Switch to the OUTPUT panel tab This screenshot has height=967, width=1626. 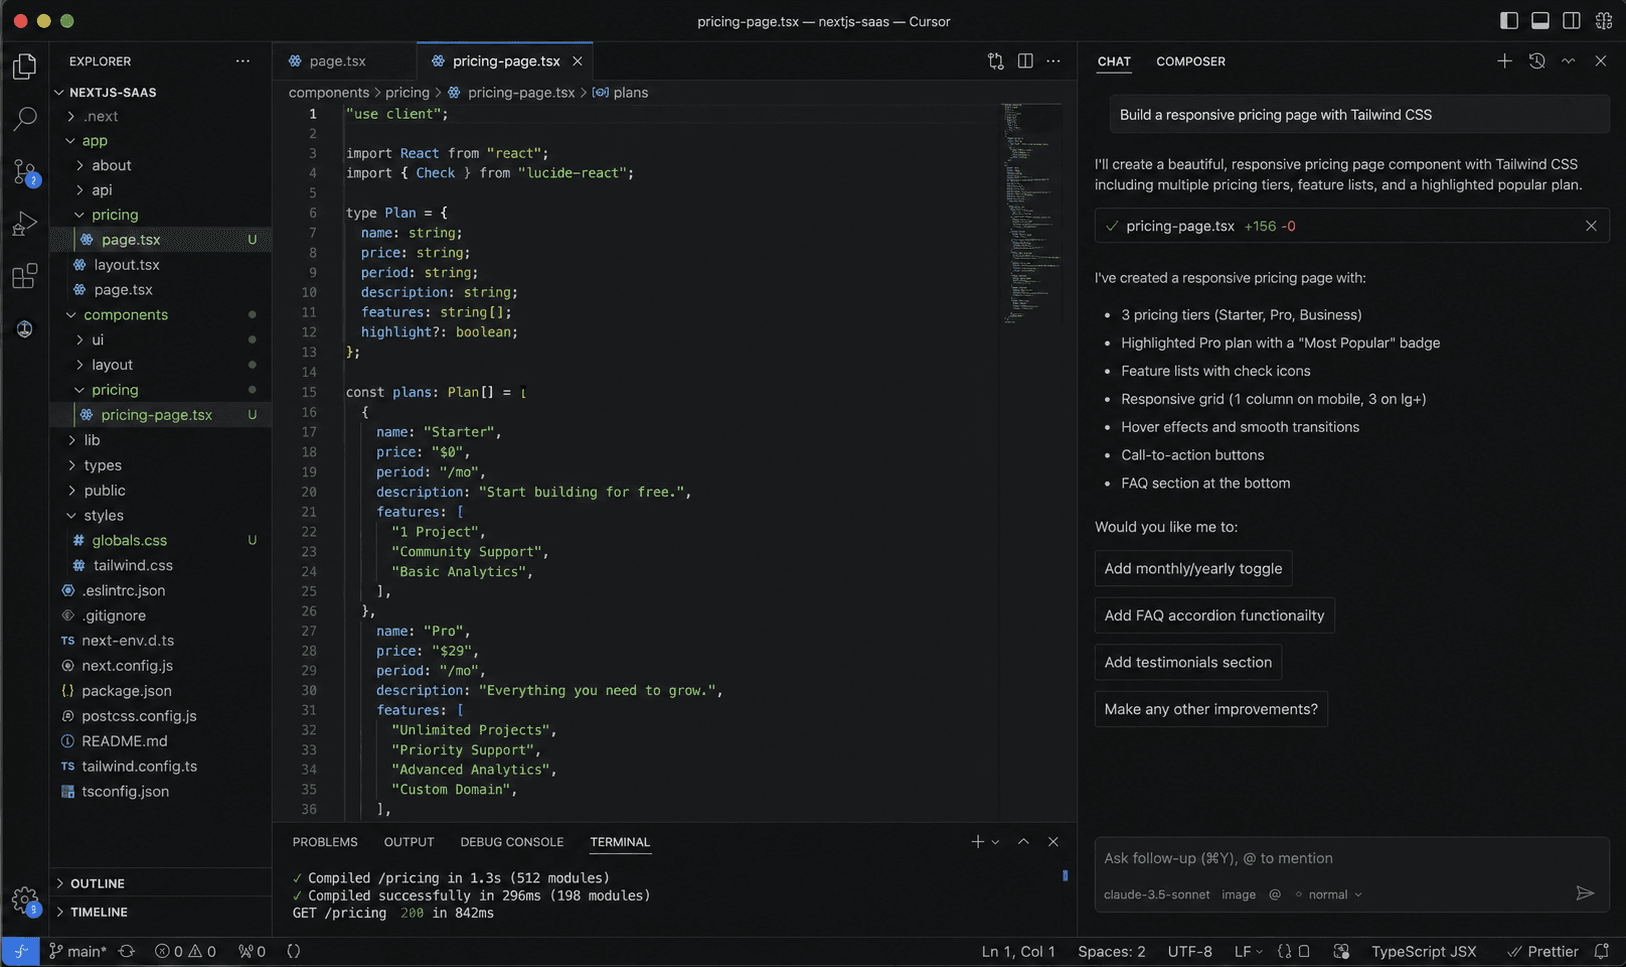[x=409, y=842]
